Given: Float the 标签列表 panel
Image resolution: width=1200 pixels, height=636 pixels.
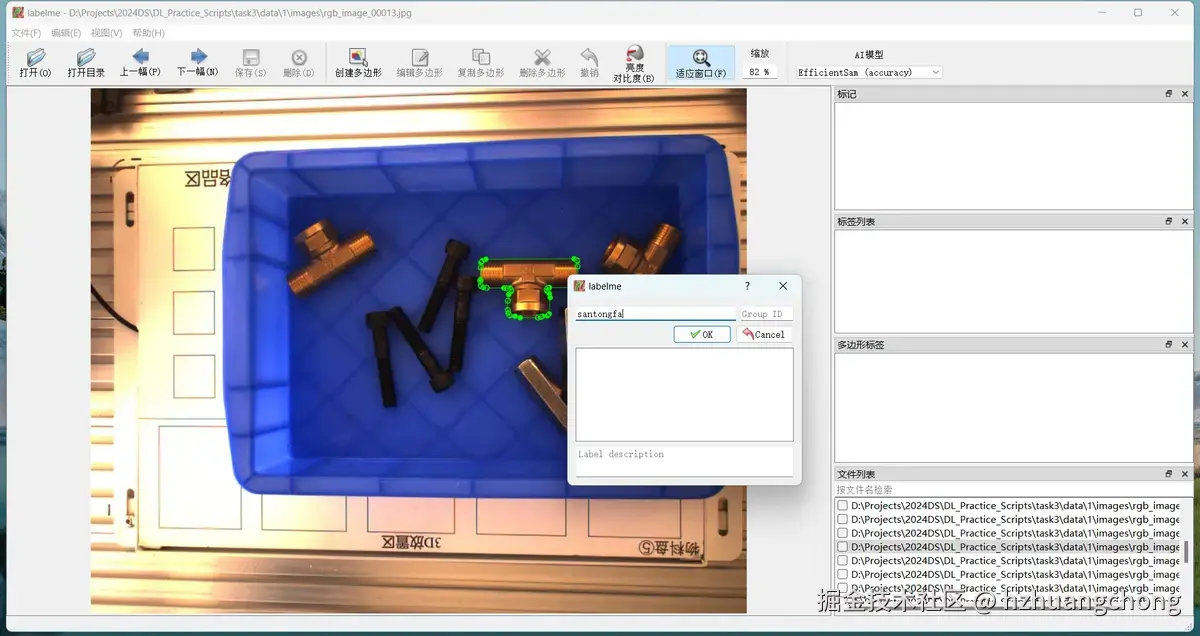Looking at the screenshot, I should [1168, 221].
